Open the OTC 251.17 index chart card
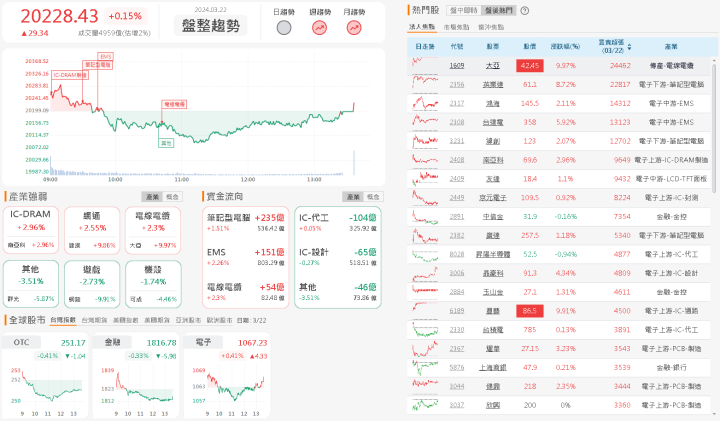This screenshot has height=421, width=720. tap(45, 376)
